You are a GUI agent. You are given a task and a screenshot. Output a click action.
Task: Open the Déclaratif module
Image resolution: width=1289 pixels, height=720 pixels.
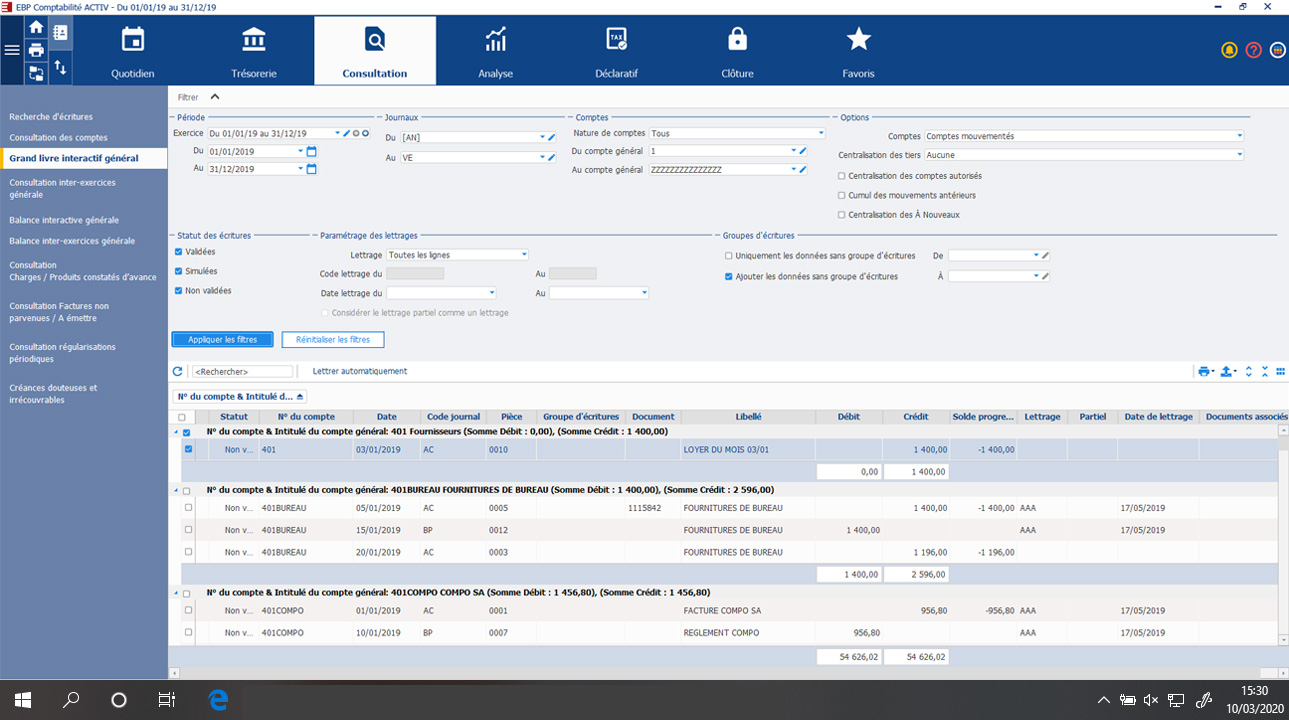616,50
